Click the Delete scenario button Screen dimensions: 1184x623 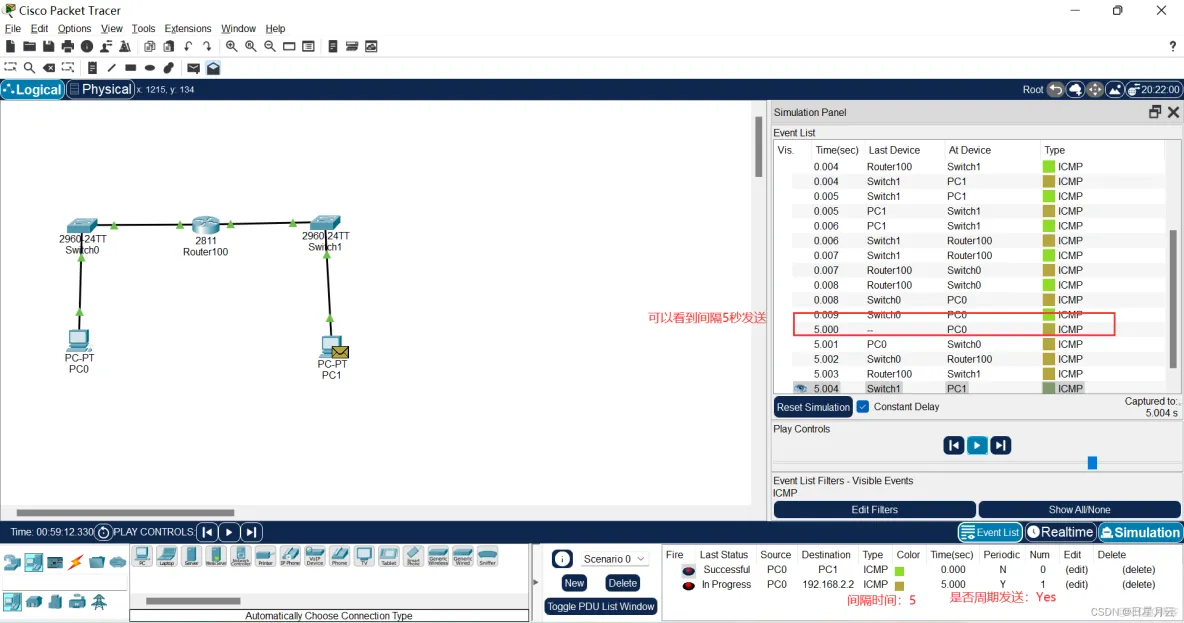click(622, 583)
